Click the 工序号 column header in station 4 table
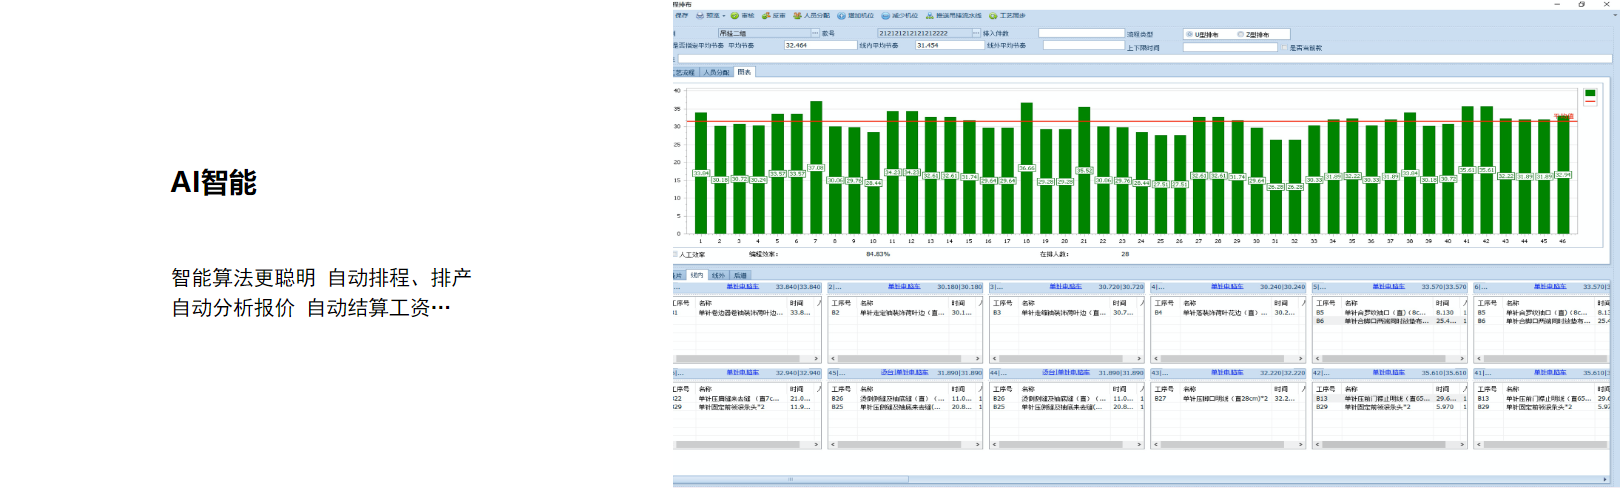Screen dimensions: 1620x488 pos(1164,303)
